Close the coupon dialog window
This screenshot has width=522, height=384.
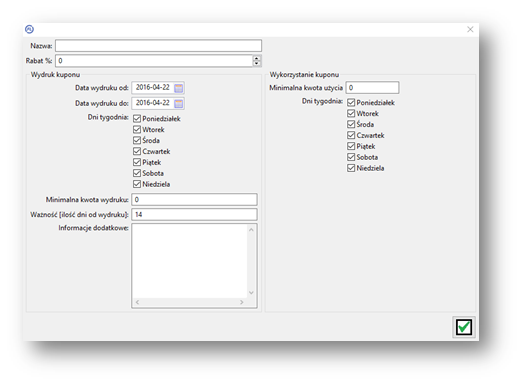(470, 29)
